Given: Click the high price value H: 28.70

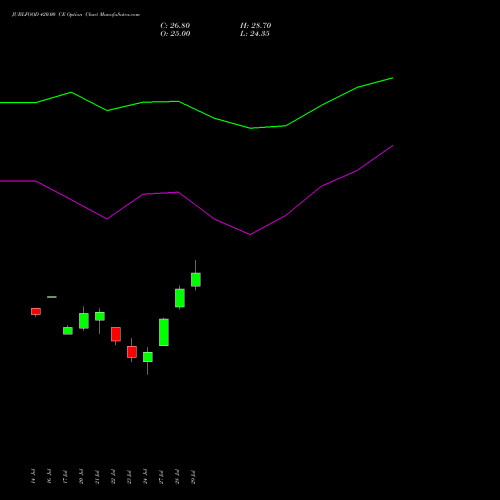Looking at the screenshot, I should point(255,26).
